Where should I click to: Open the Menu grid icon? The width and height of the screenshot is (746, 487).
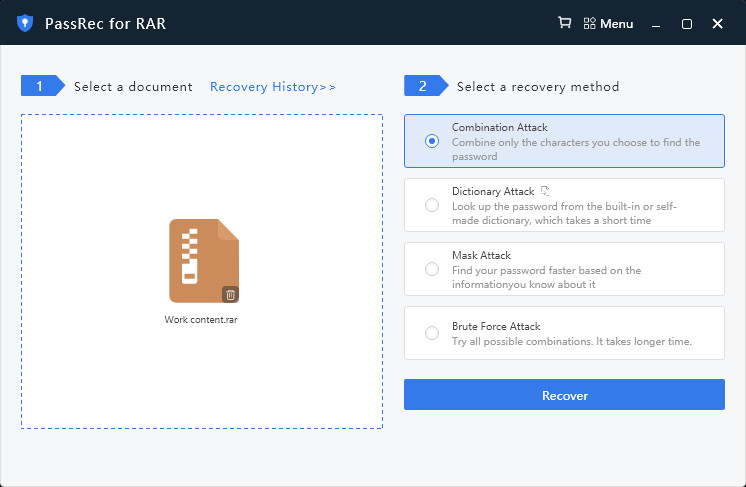click(589, 23)
